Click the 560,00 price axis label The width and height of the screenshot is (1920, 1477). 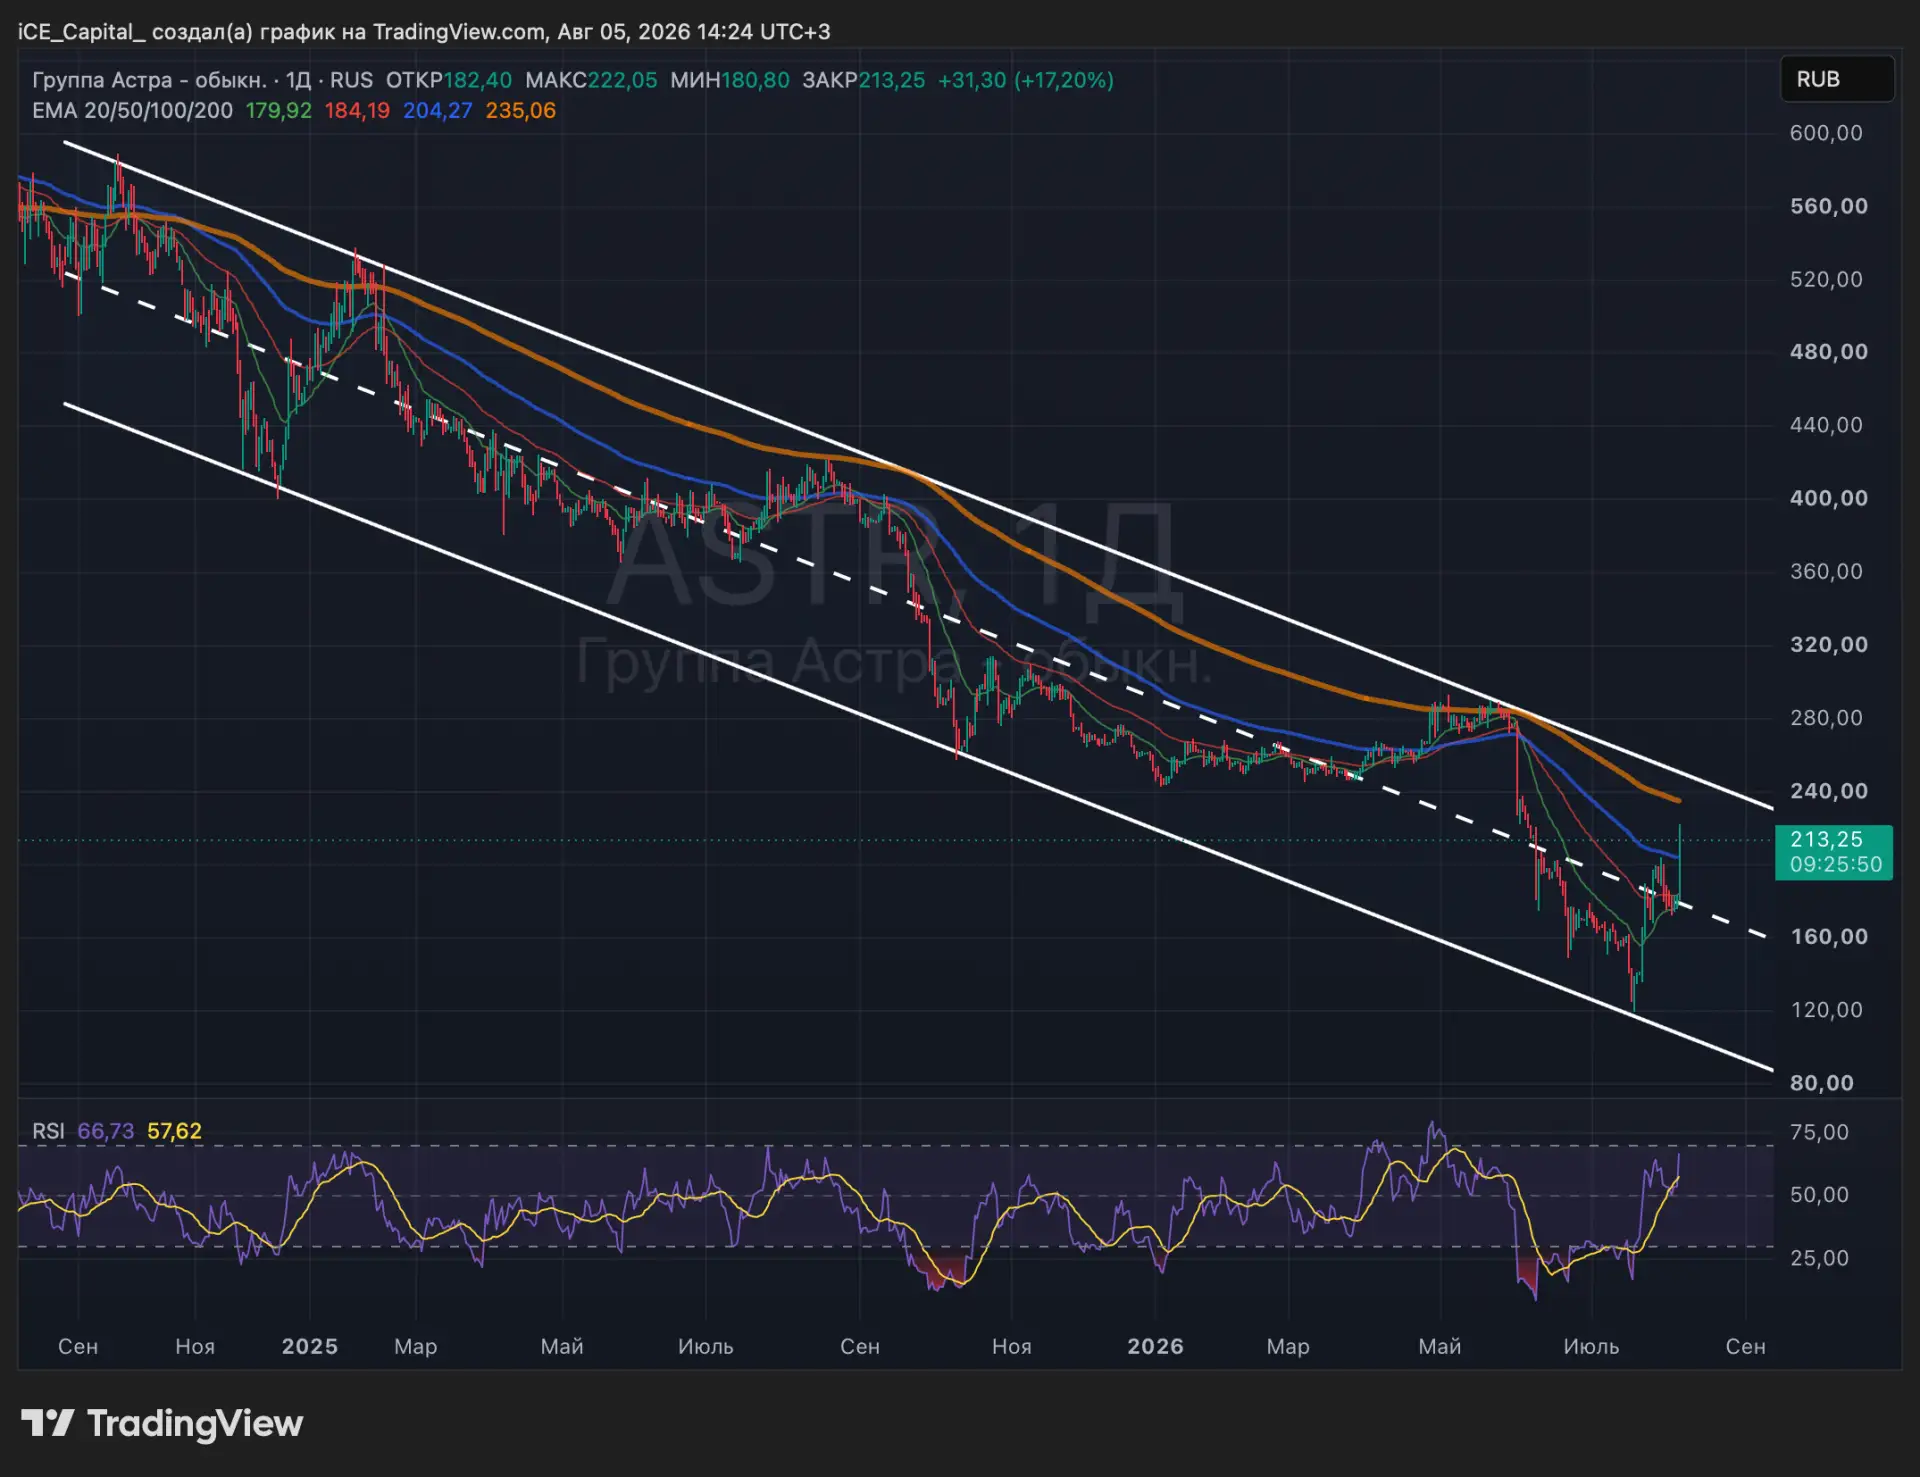click(x=1829, y=206)
